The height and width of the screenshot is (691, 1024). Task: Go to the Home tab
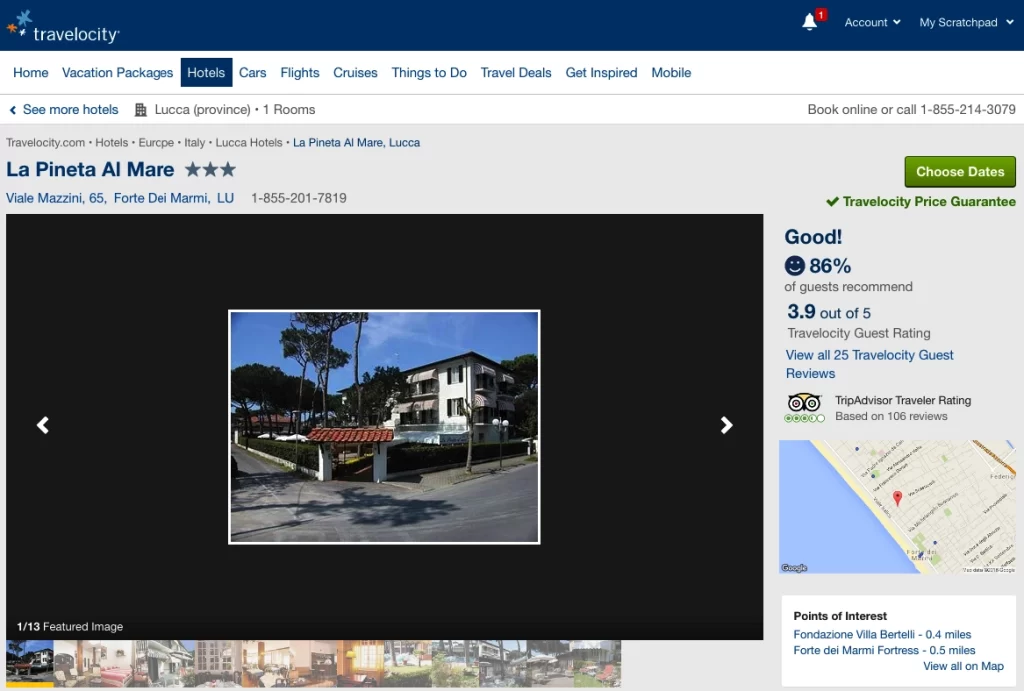pos(31,72)
